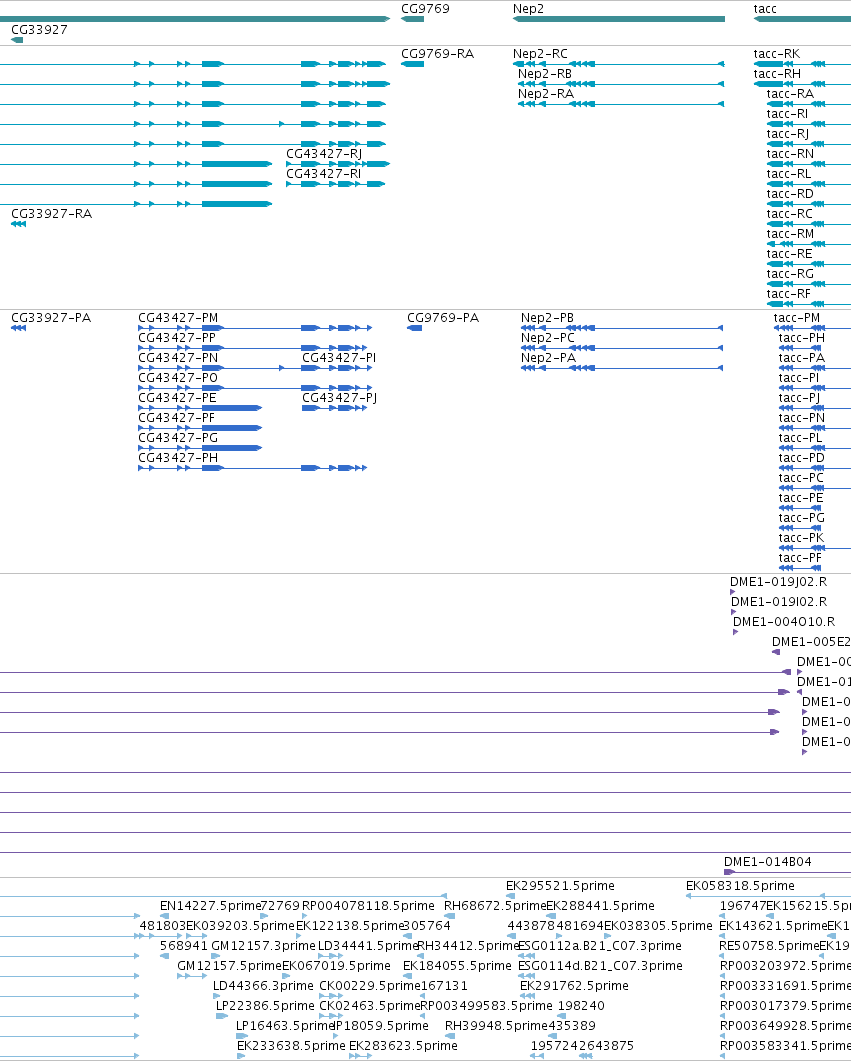The height and width of the screenshot is (1061, 851).
Task: Click the GM12157.3prime EST label
Action: pyautogui.click(x=263, y=945)
